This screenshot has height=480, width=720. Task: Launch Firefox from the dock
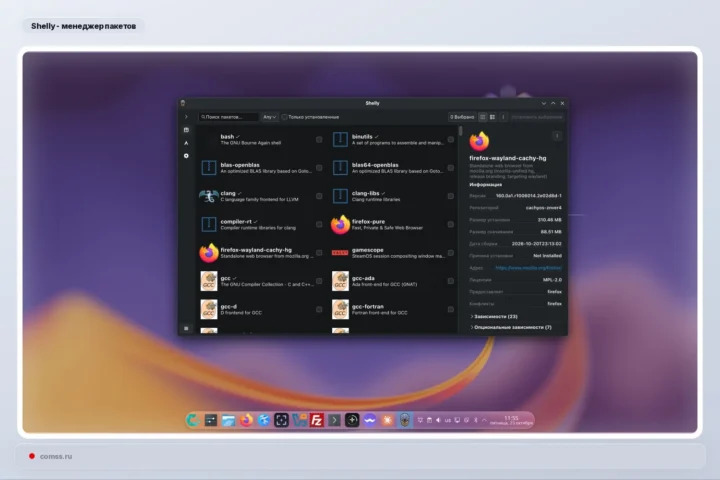click(246, 420)
